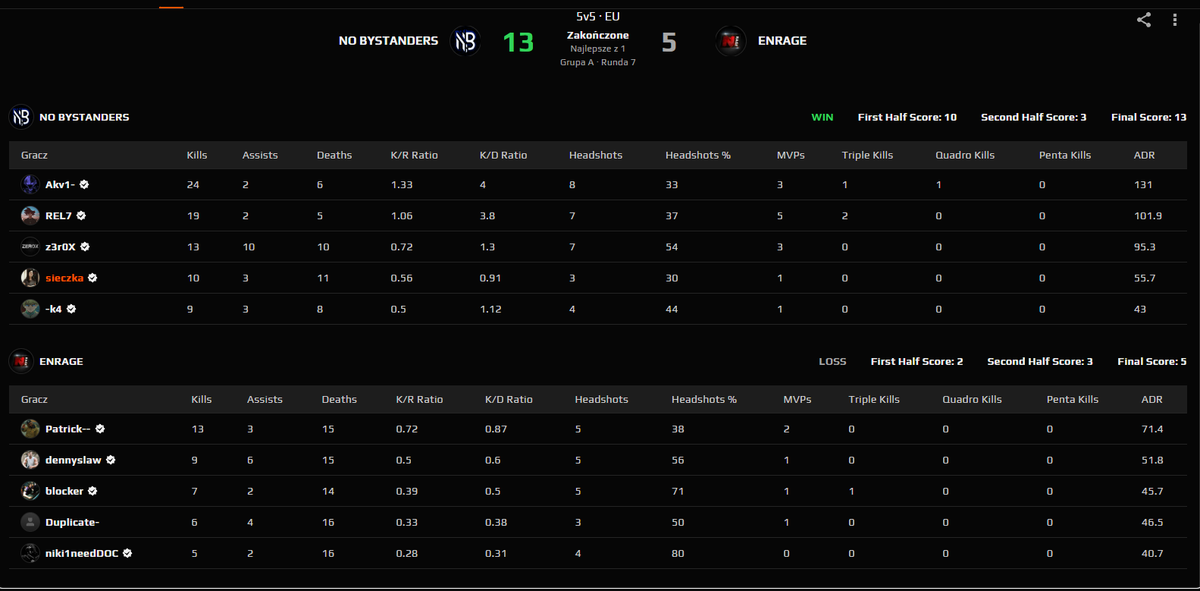Image resolution: width=1200 pixels, height=591 pixels.
Task: Sort ENRAGE table by MVPs
Action: pos(797,399)
